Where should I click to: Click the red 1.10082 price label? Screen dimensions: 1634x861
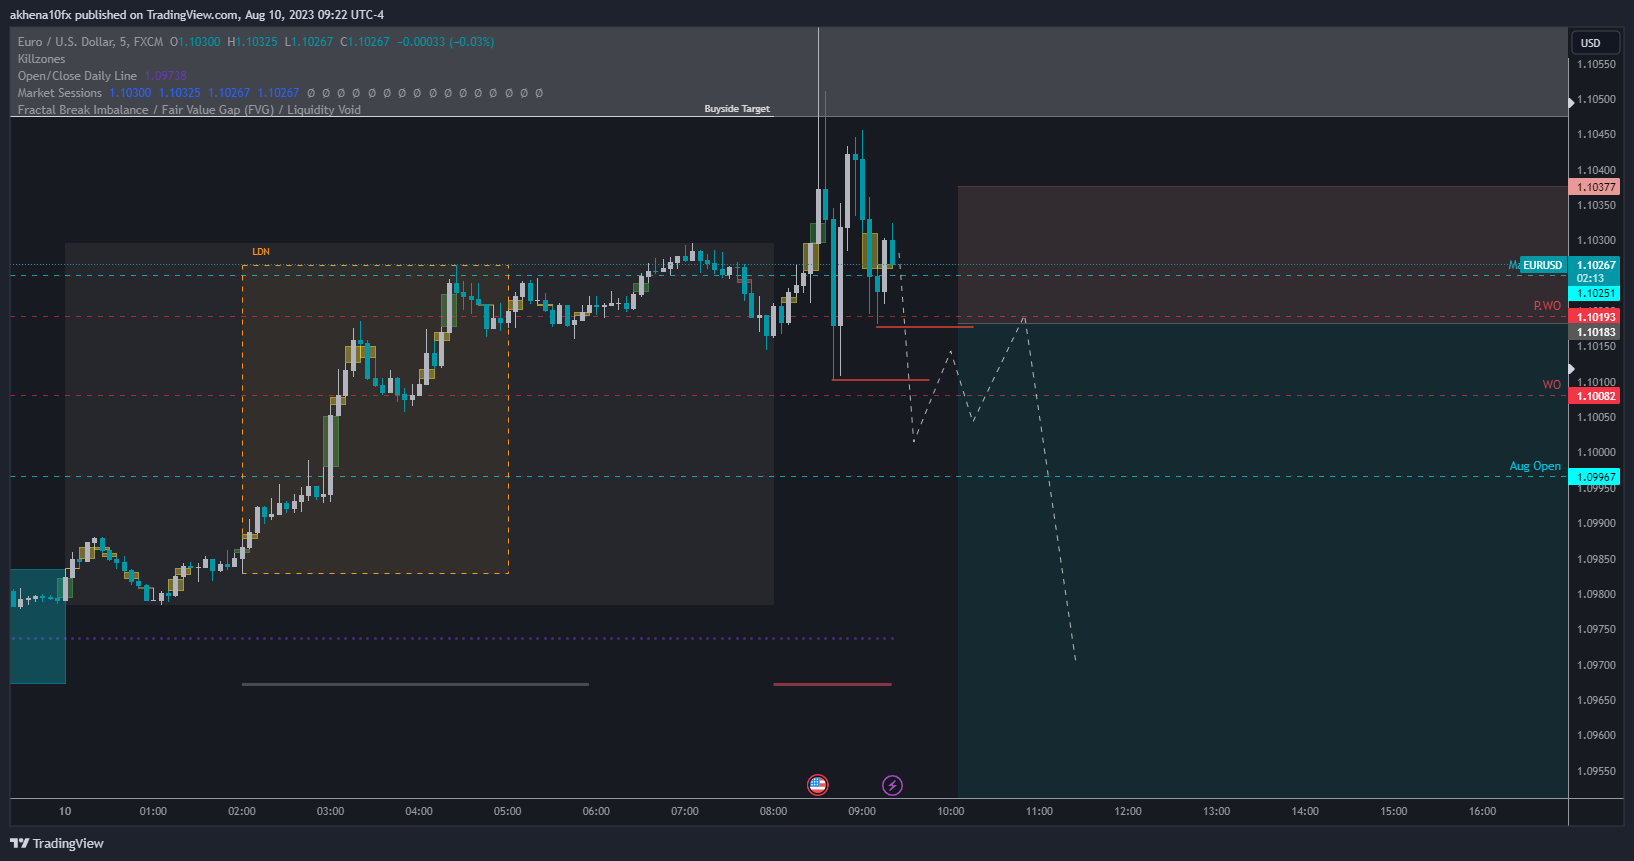point(1595,396)
